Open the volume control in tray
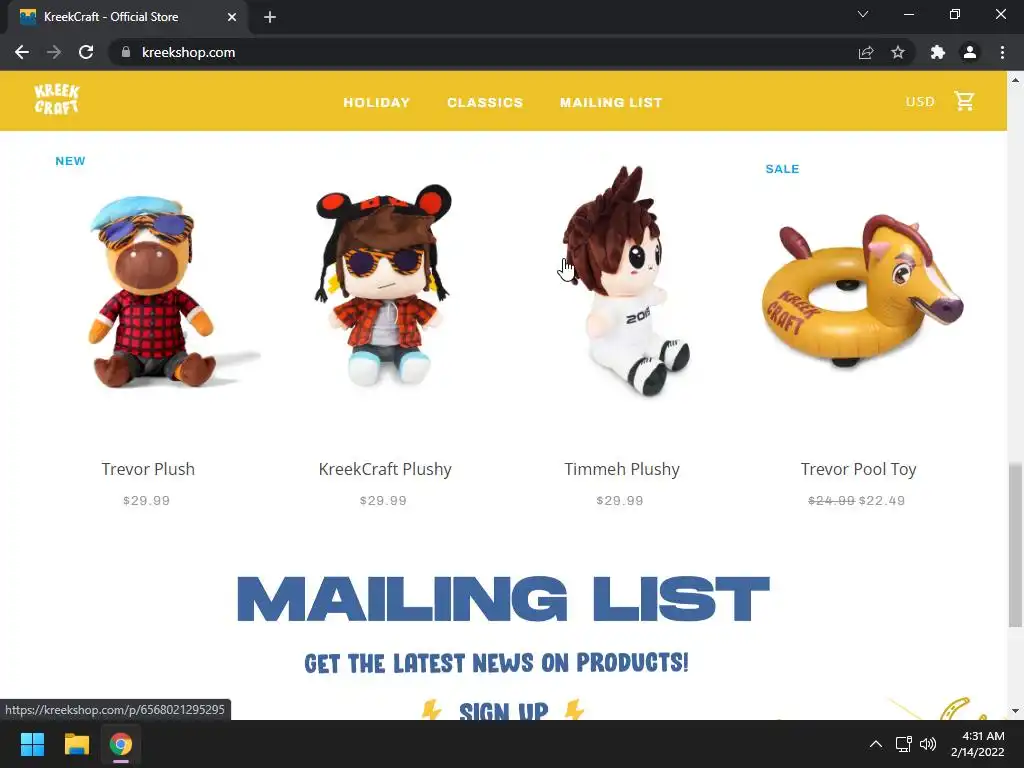1024x768 pixels. 927,744
